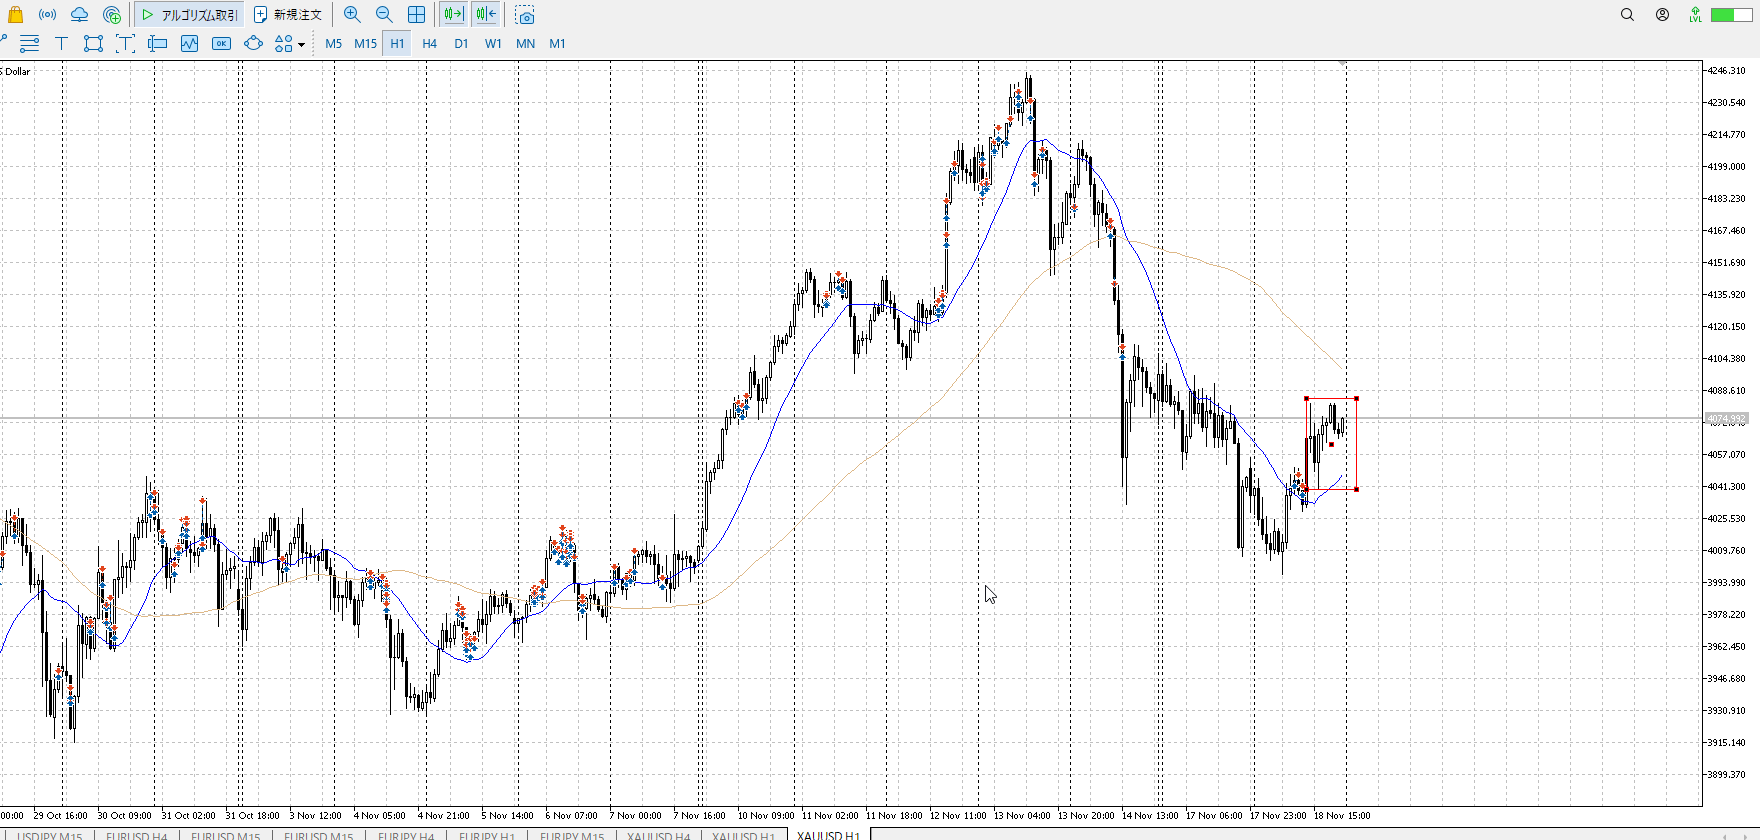Screen dimensions: 1760x840
Task: Select the text label T tool
Action: [x=61, y=43]
